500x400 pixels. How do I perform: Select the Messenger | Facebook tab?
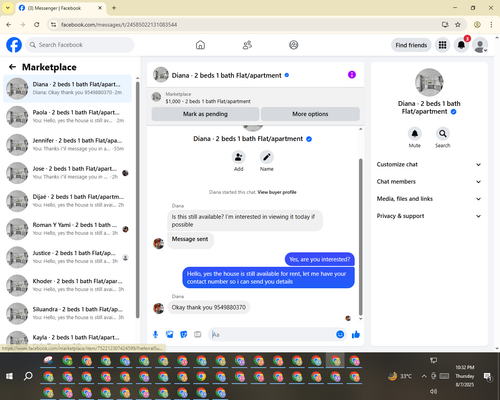[61, 8]
